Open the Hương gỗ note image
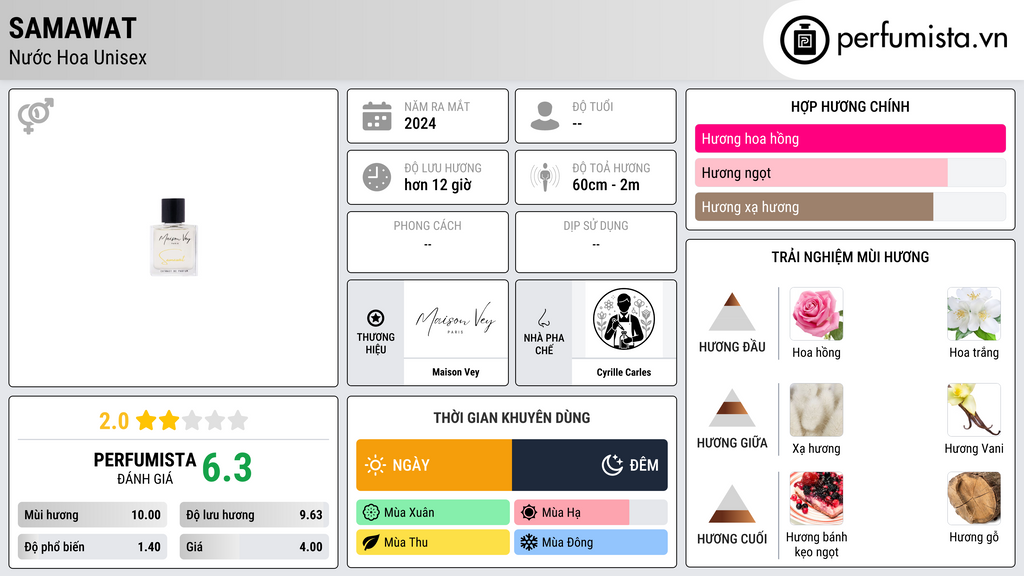Viewport: 1024px width, 576px height. pos(974,499)
